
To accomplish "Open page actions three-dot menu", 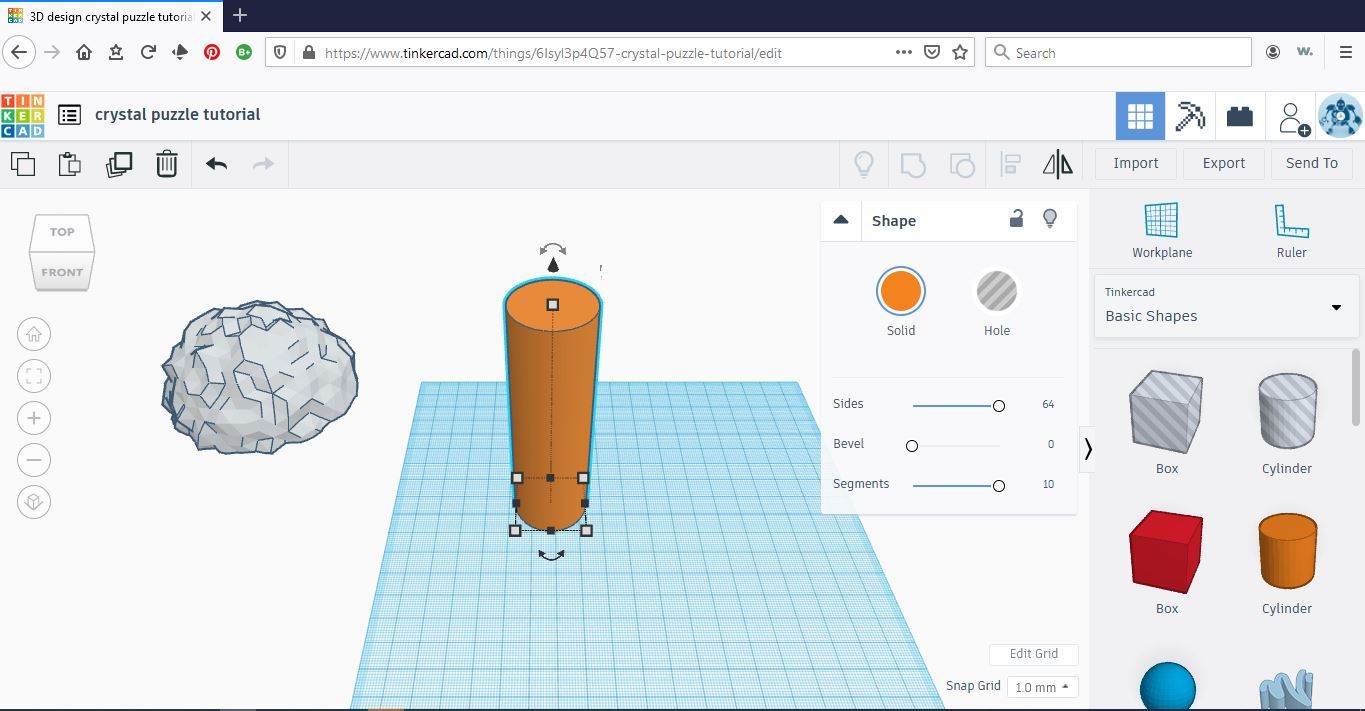I will pos(903,53).
